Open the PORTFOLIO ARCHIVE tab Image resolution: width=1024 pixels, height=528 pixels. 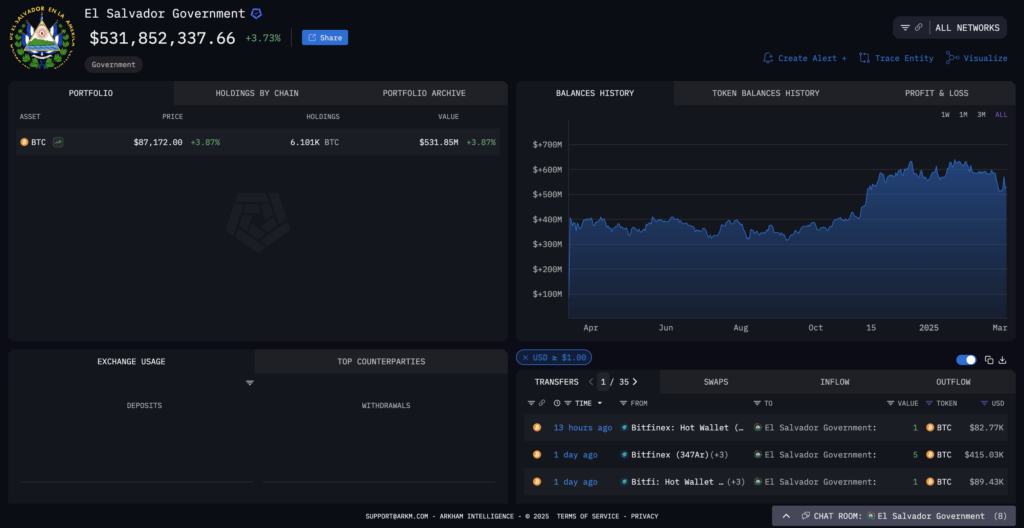(x=424, y=93)
